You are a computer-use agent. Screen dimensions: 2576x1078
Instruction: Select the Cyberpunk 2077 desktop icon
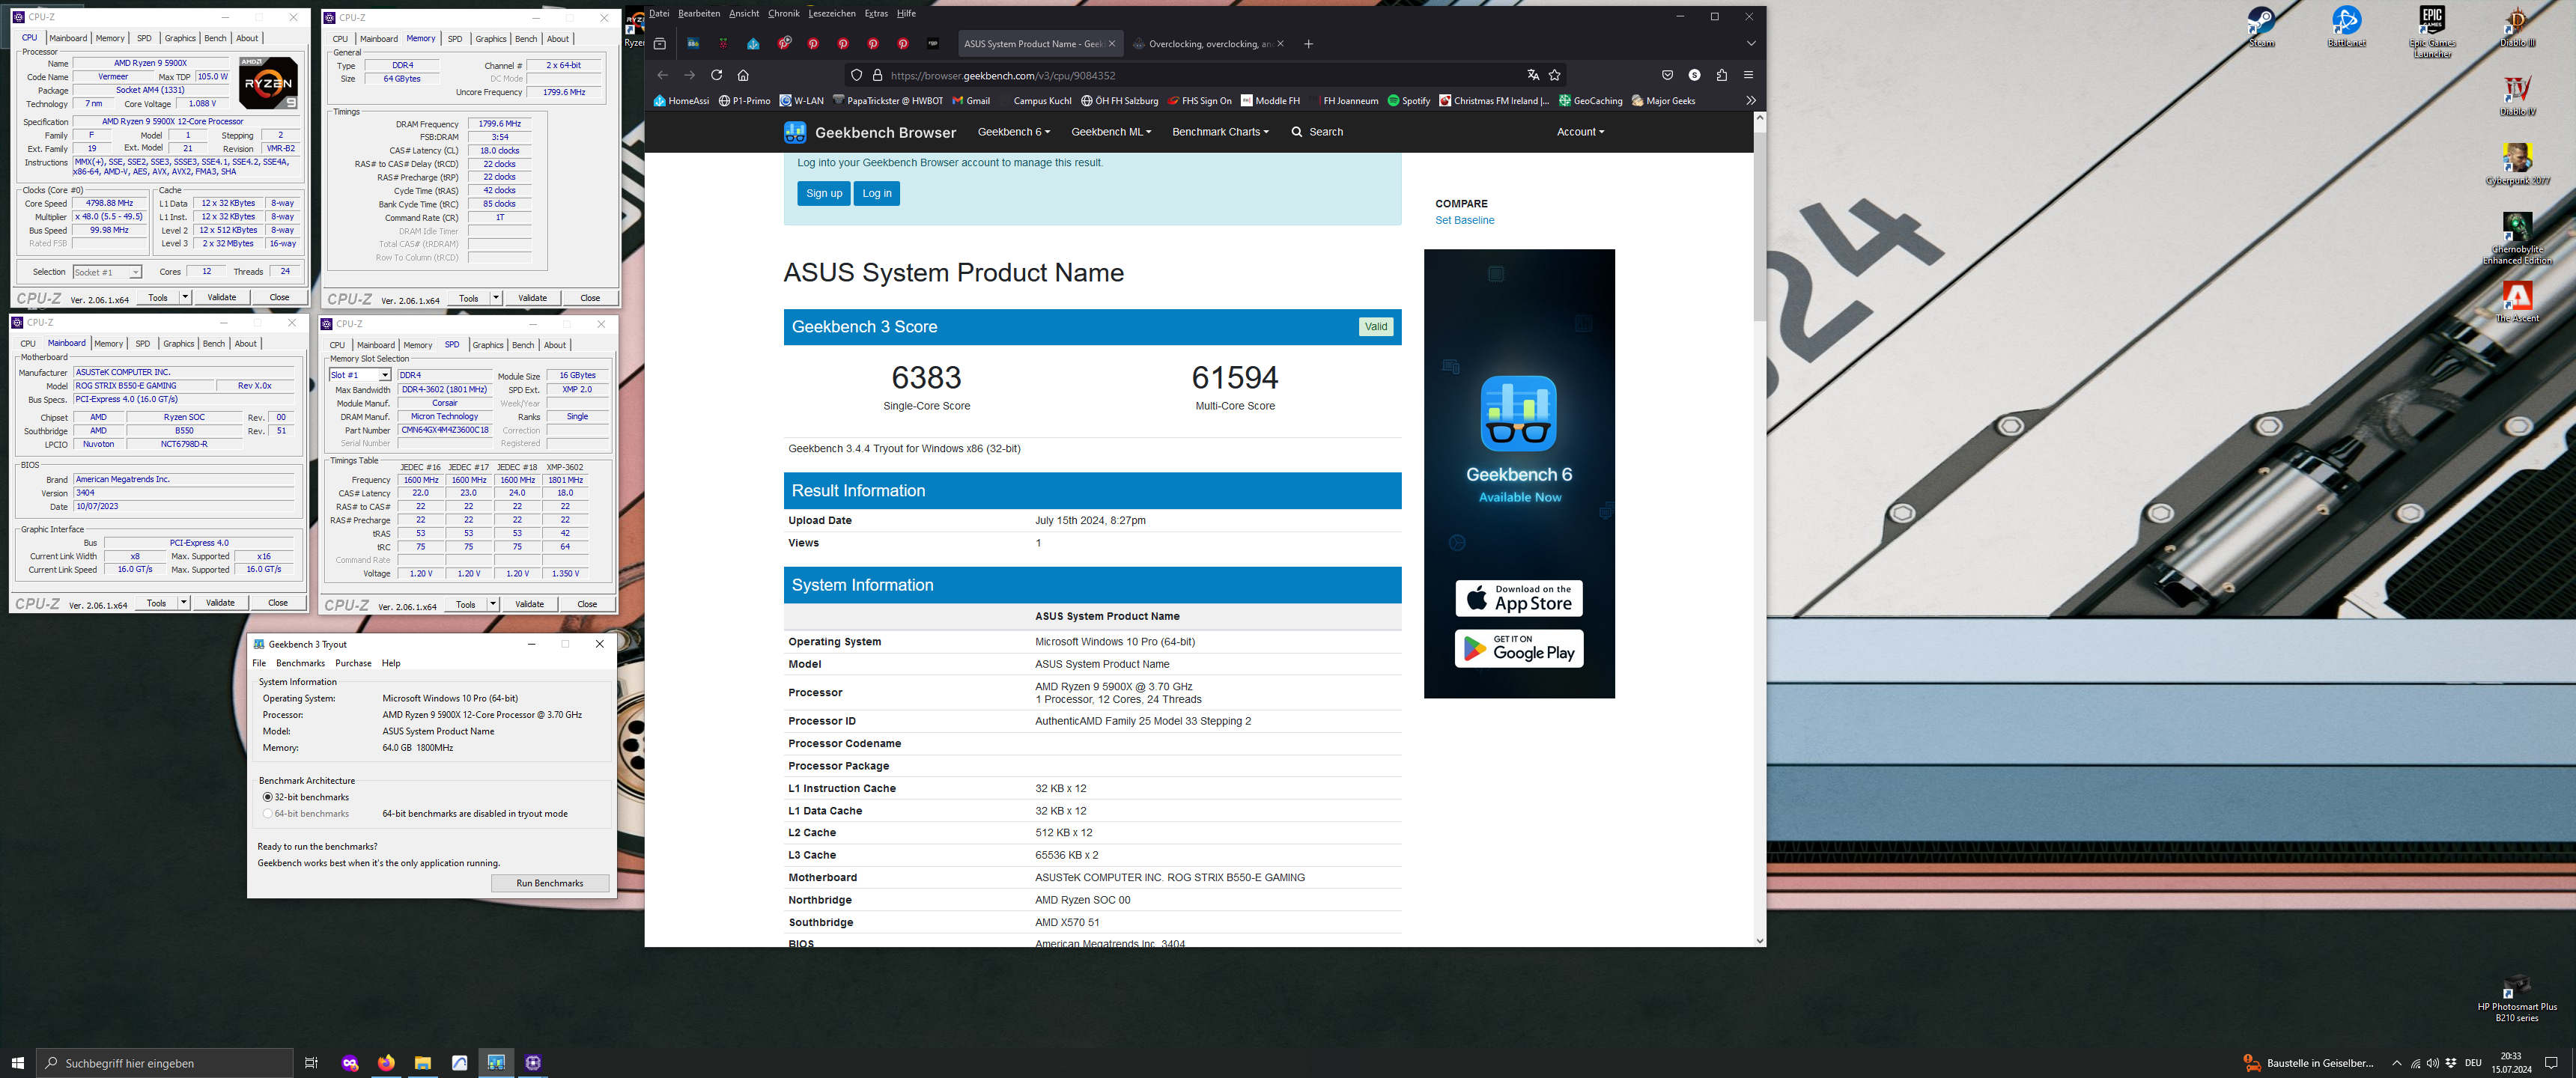pos(2517,165)
